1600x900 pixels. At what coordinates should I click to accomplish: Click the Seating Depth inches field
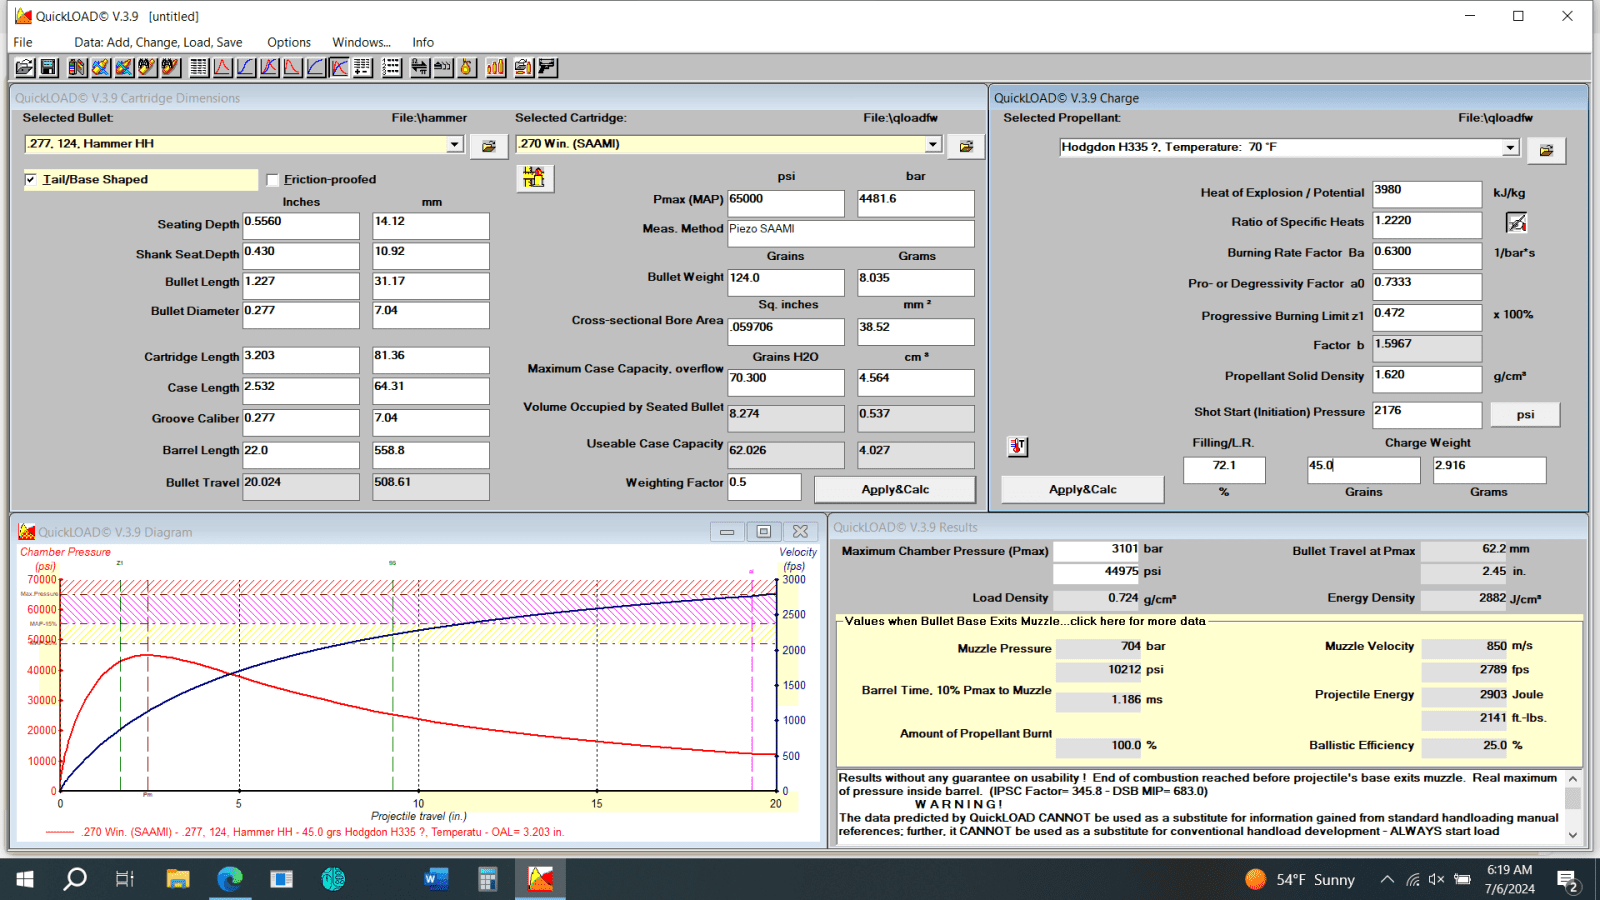pyautogui.click(x=300, y=225)
